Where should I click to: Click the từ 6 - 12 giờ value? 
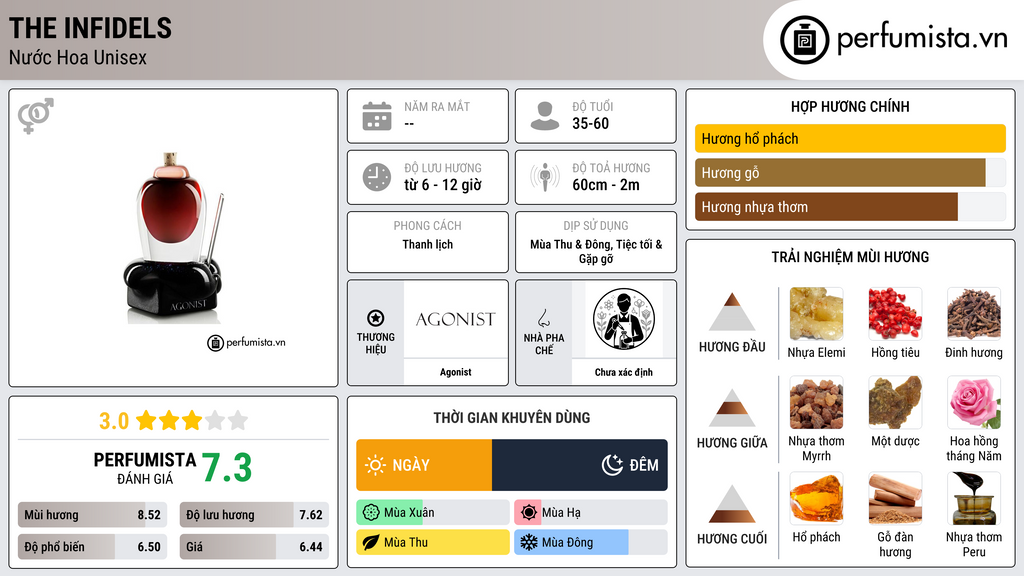click(x=443, y=185)
